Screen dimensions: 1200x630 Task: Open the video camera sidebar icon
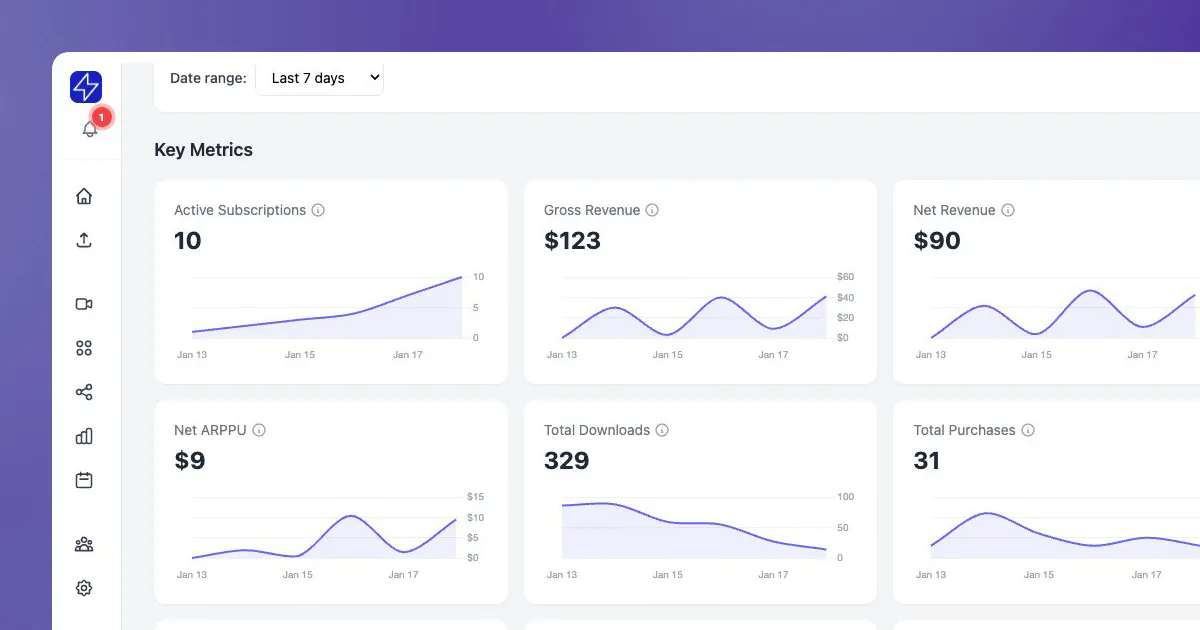pos(84,304)
